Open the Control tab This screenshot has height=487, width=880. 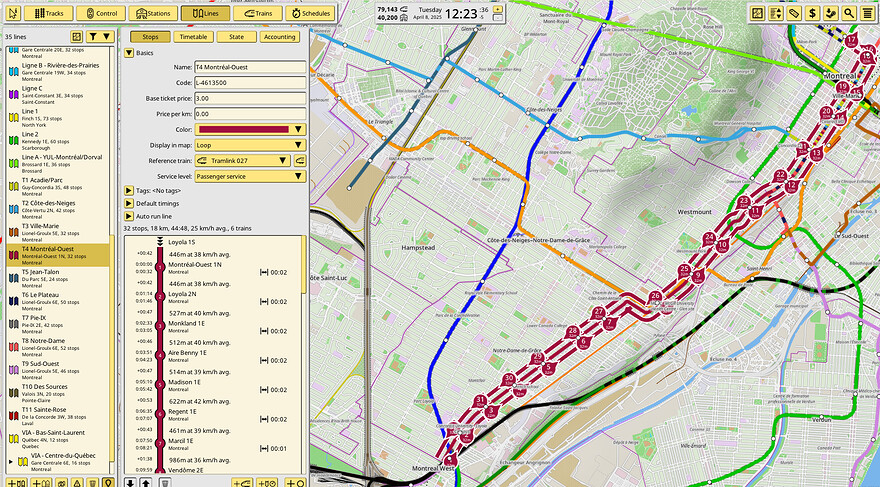100,13
